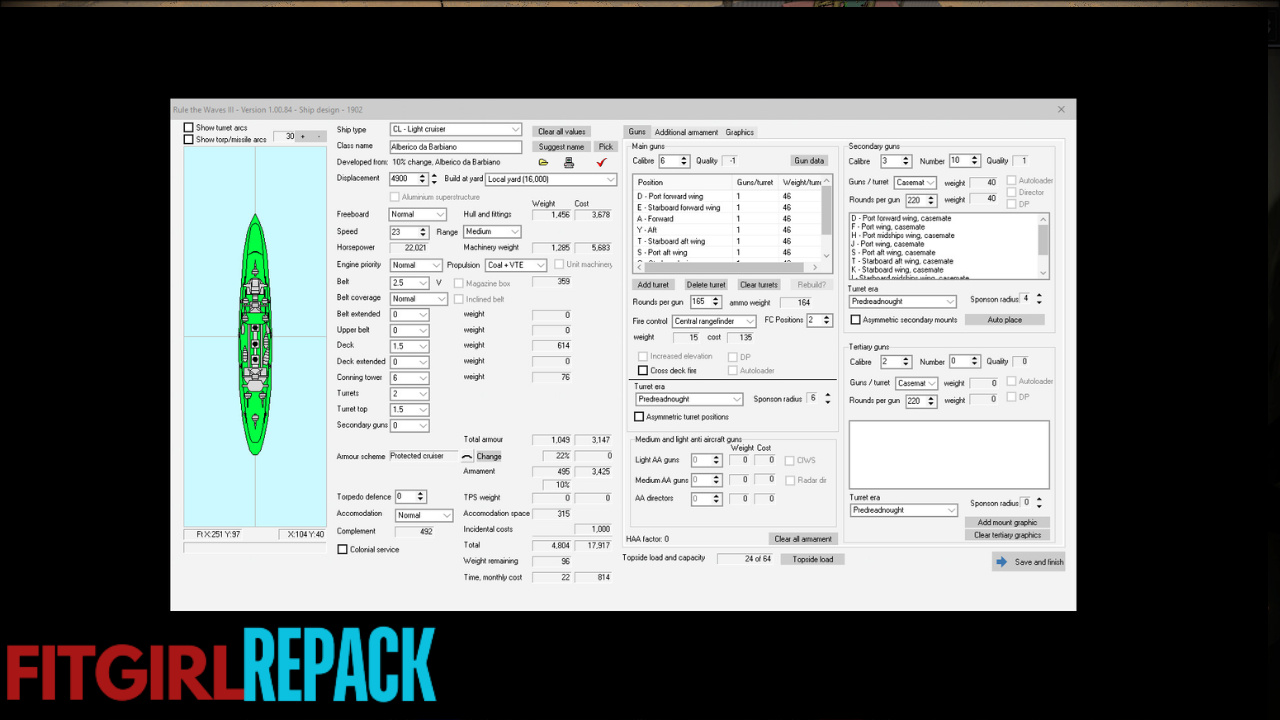Click the armour scheme icon beside Change
The width and height of the screenshot is (1280, 720).
(466, 456)
